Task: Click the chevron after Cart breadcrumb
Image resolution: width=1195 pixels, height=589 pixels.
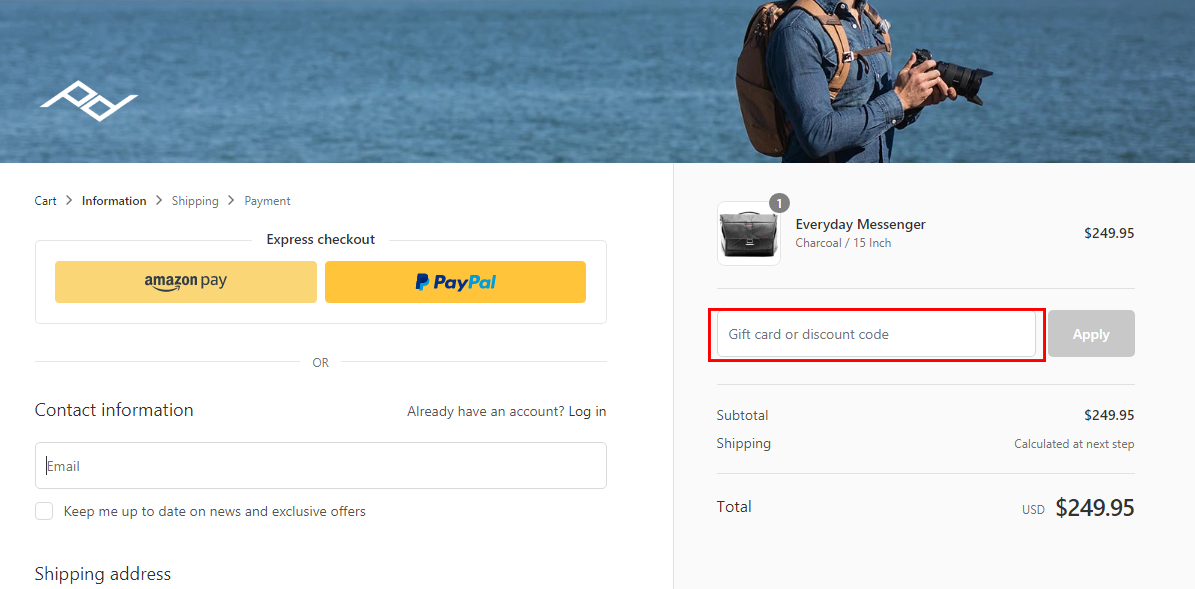Action: tap(69, 200)
